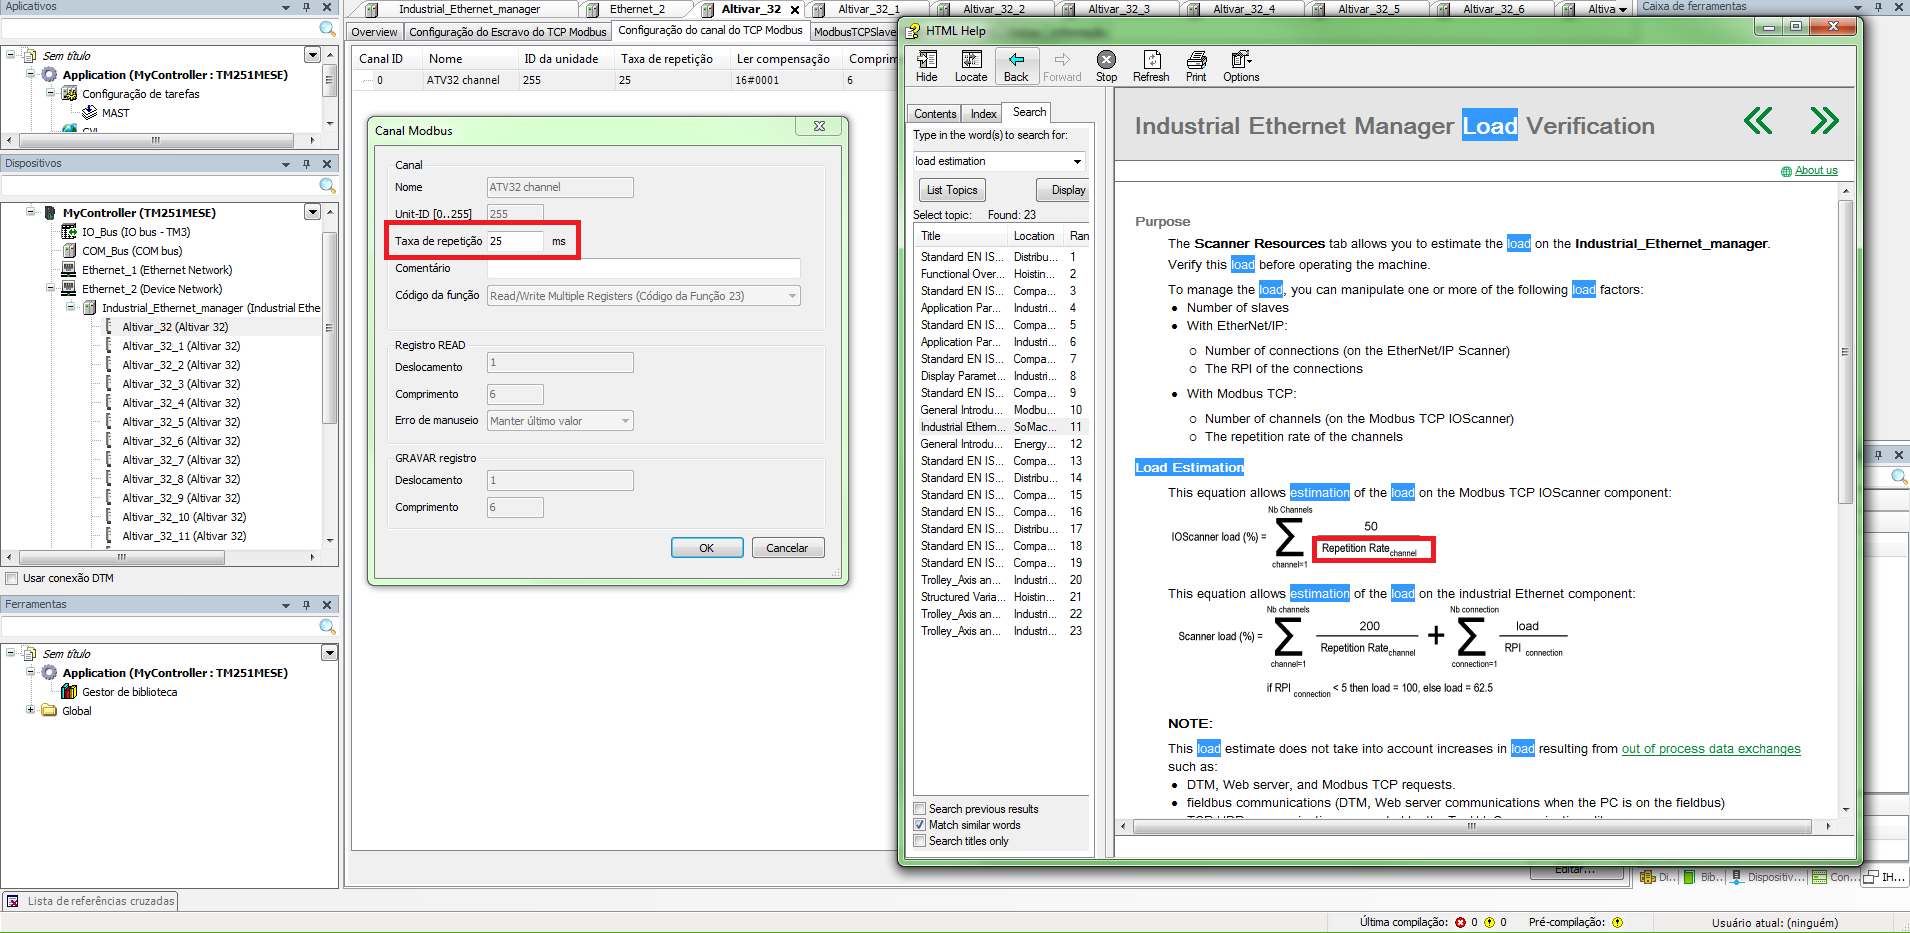The image size is (1910, 933).
Task: Stop loading in HTML Help toolbar
Action: (1106, 61)
